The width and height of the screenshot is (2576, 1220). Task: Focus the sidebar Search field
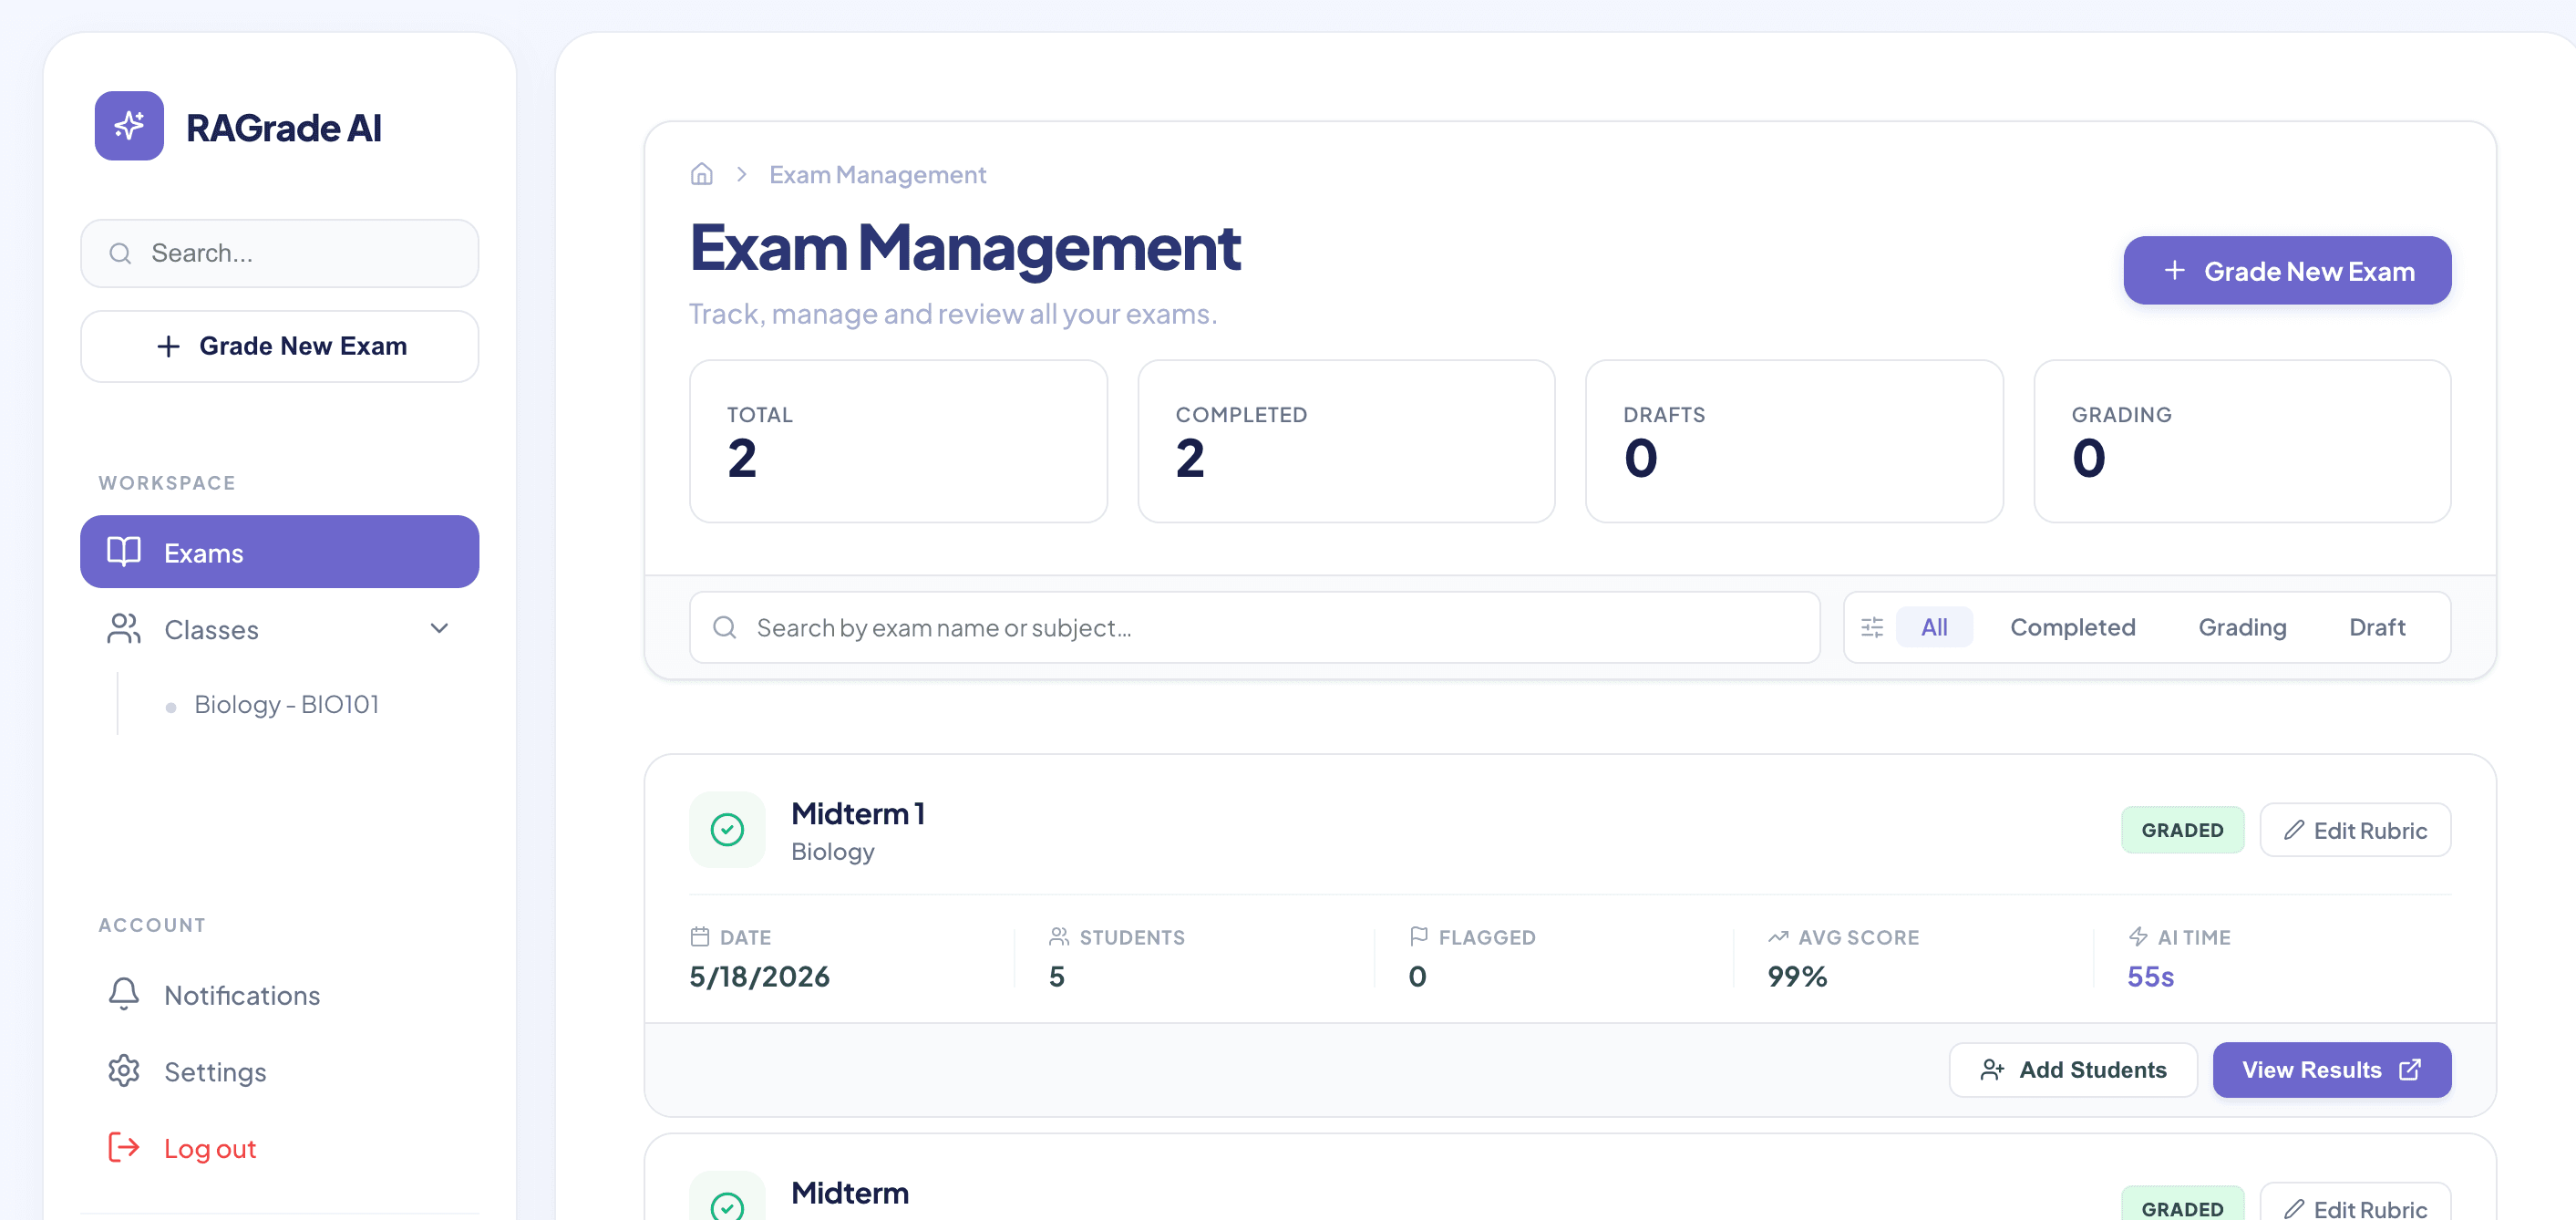tap(279, 253)
